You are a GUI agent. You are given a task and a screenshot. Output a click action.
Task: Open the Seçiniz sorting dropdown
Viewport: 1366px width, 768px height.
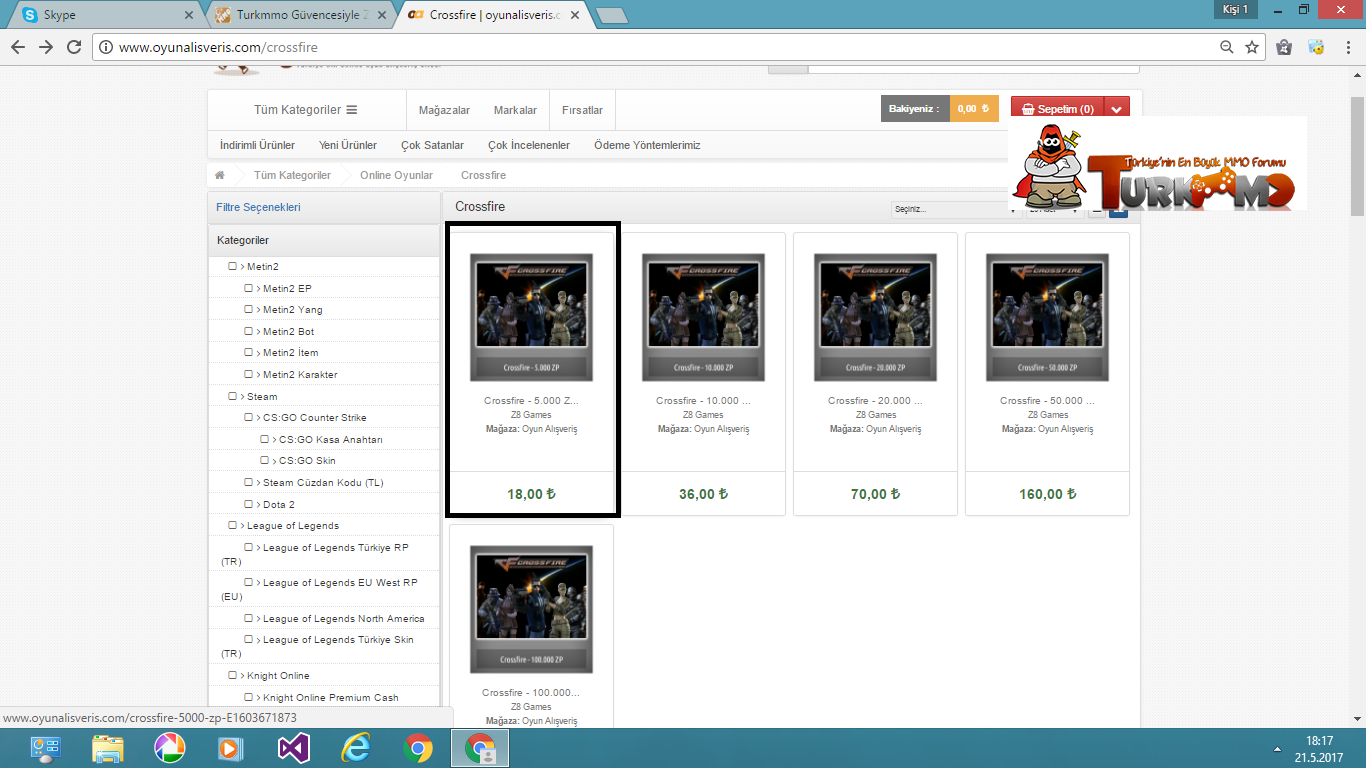point(955,209)
